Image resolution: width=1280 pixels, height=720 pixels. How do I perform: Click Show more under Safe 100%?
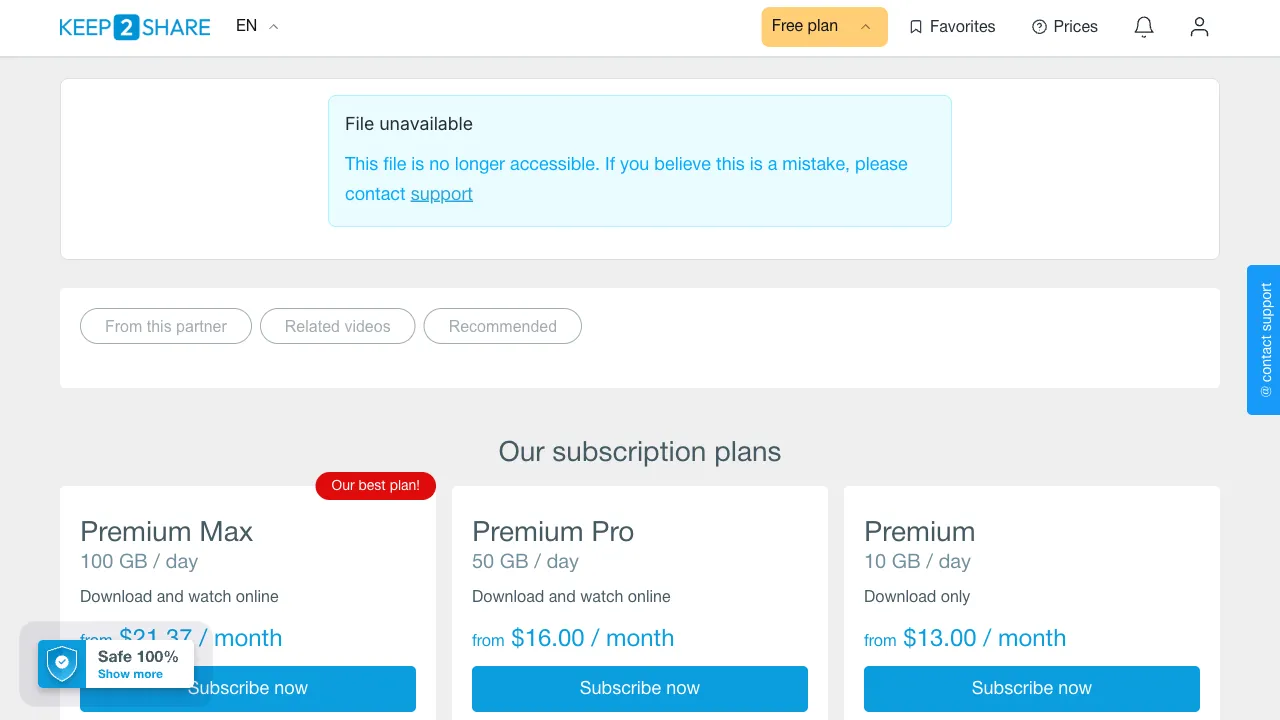pos(130,674)
